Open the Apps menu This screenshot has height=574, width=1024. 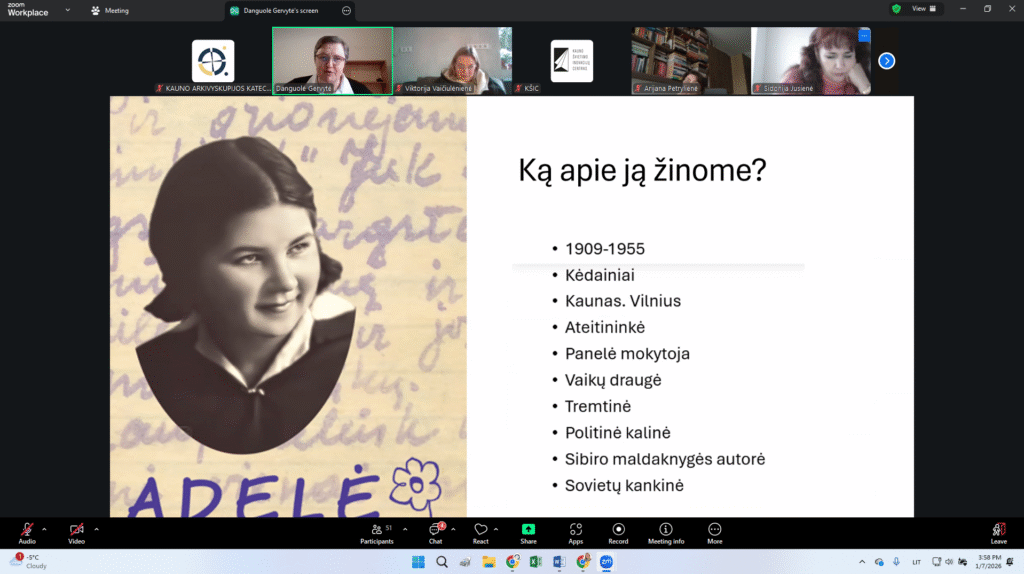coord(576,531)
